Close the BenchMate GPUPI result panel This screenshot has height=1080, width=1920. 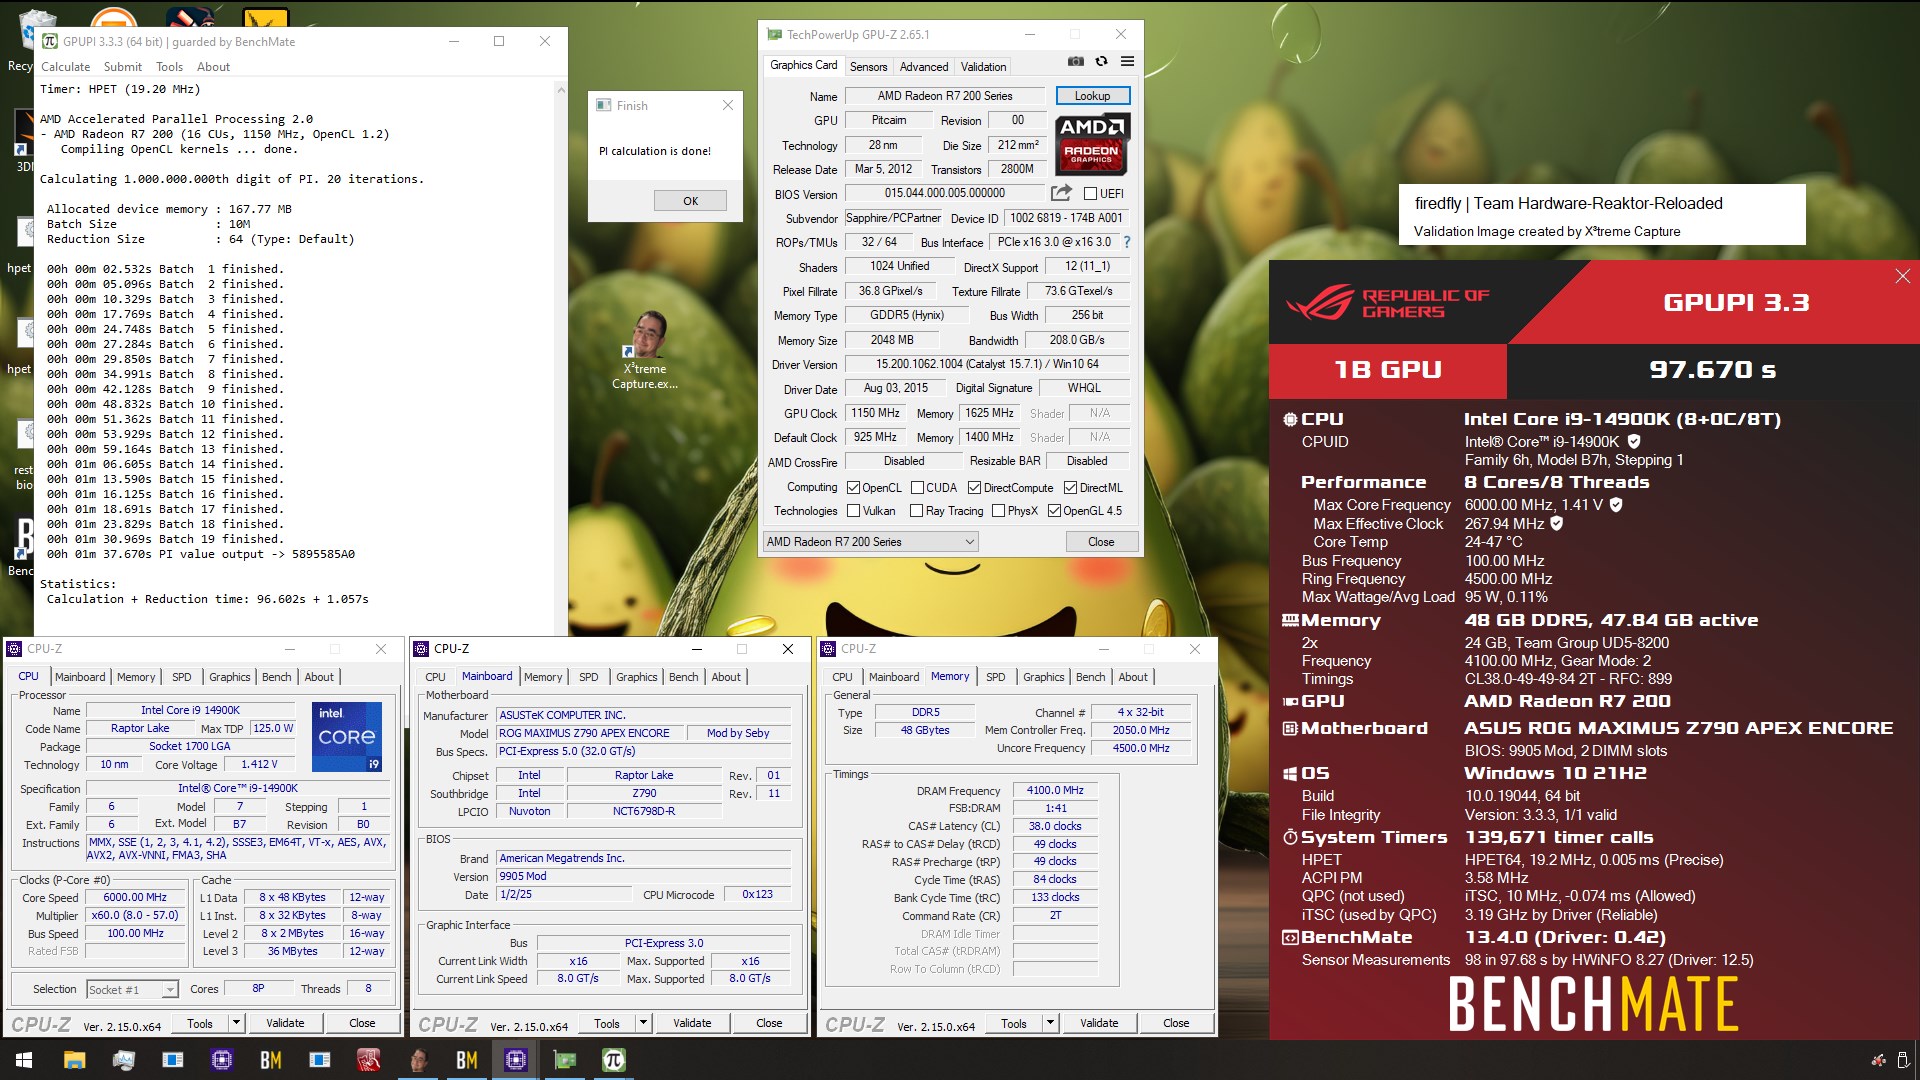click(x=1902, y=276)
